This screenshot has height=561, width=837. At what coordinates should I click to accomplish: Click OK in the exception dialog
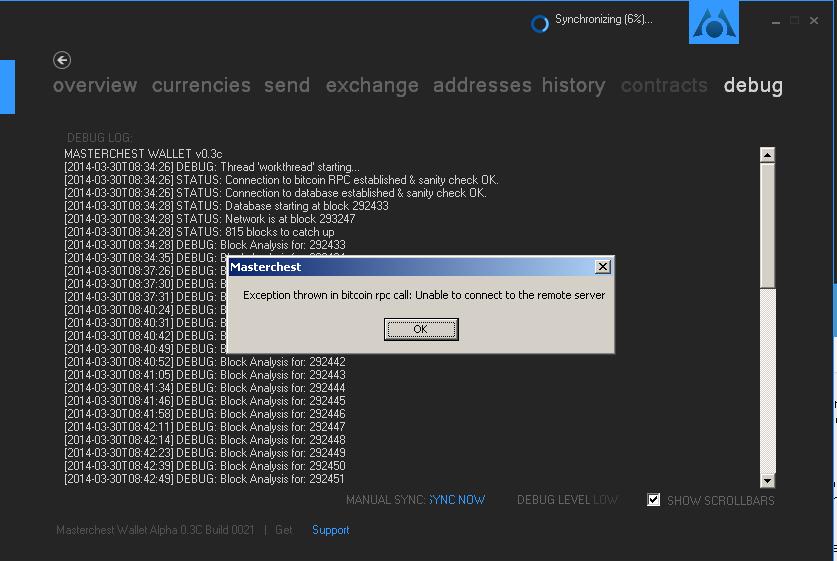coord(421,329)
